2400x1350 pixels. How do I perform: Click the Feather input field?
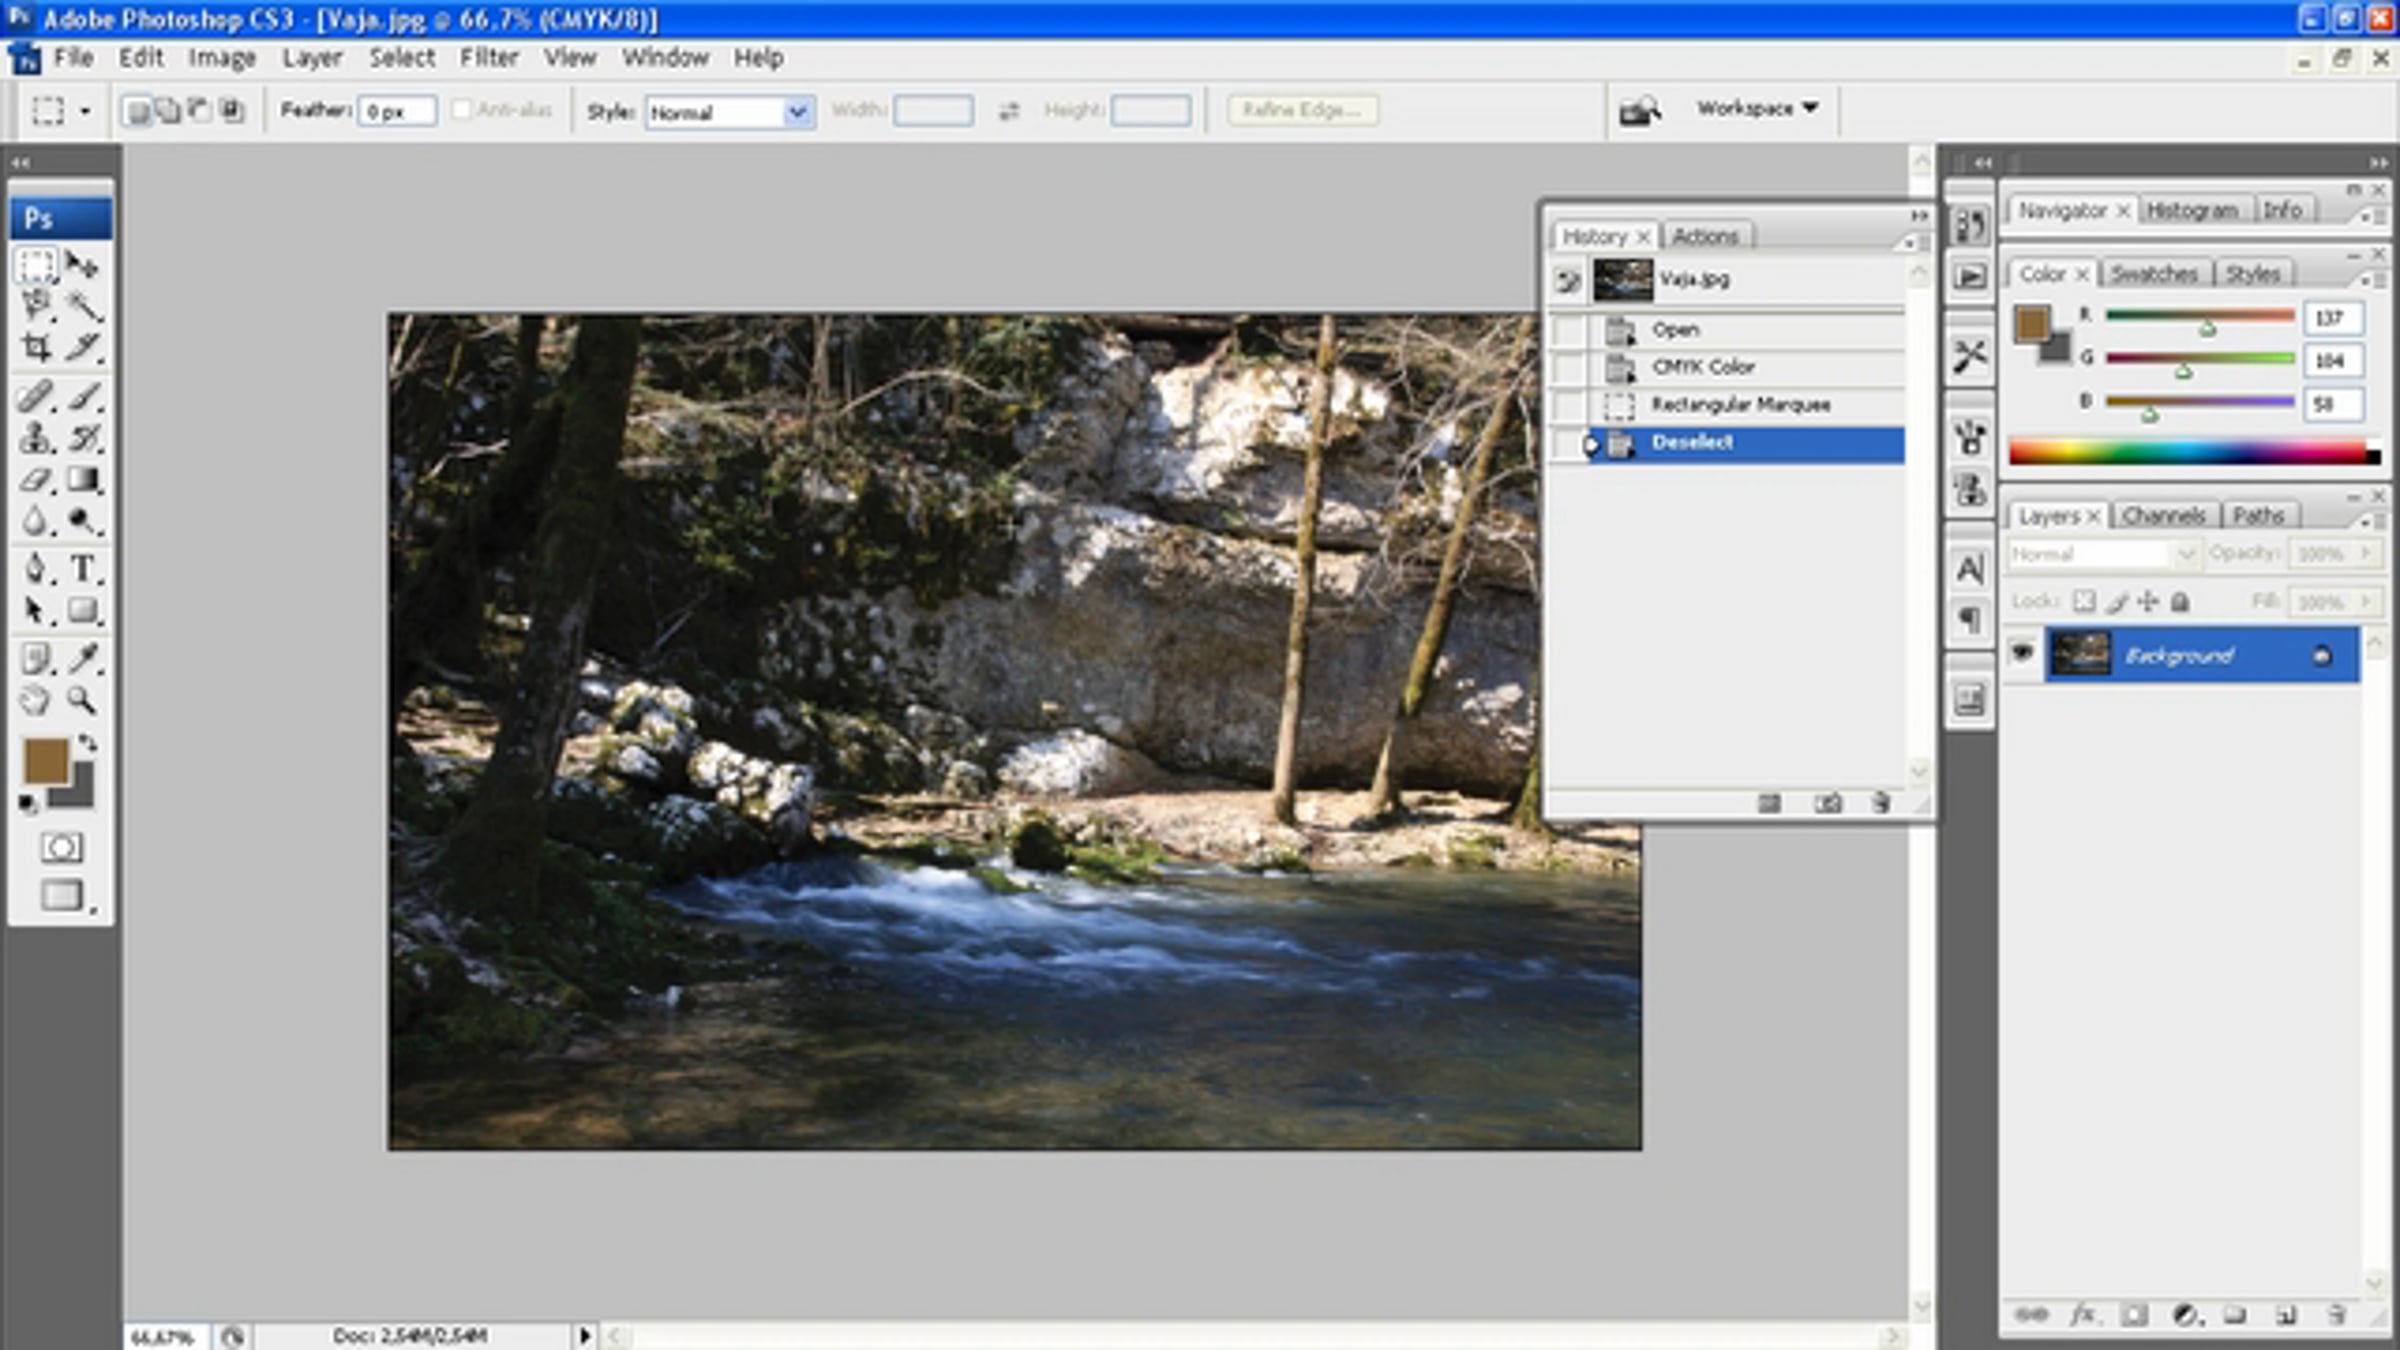click(x=398, y=111)
